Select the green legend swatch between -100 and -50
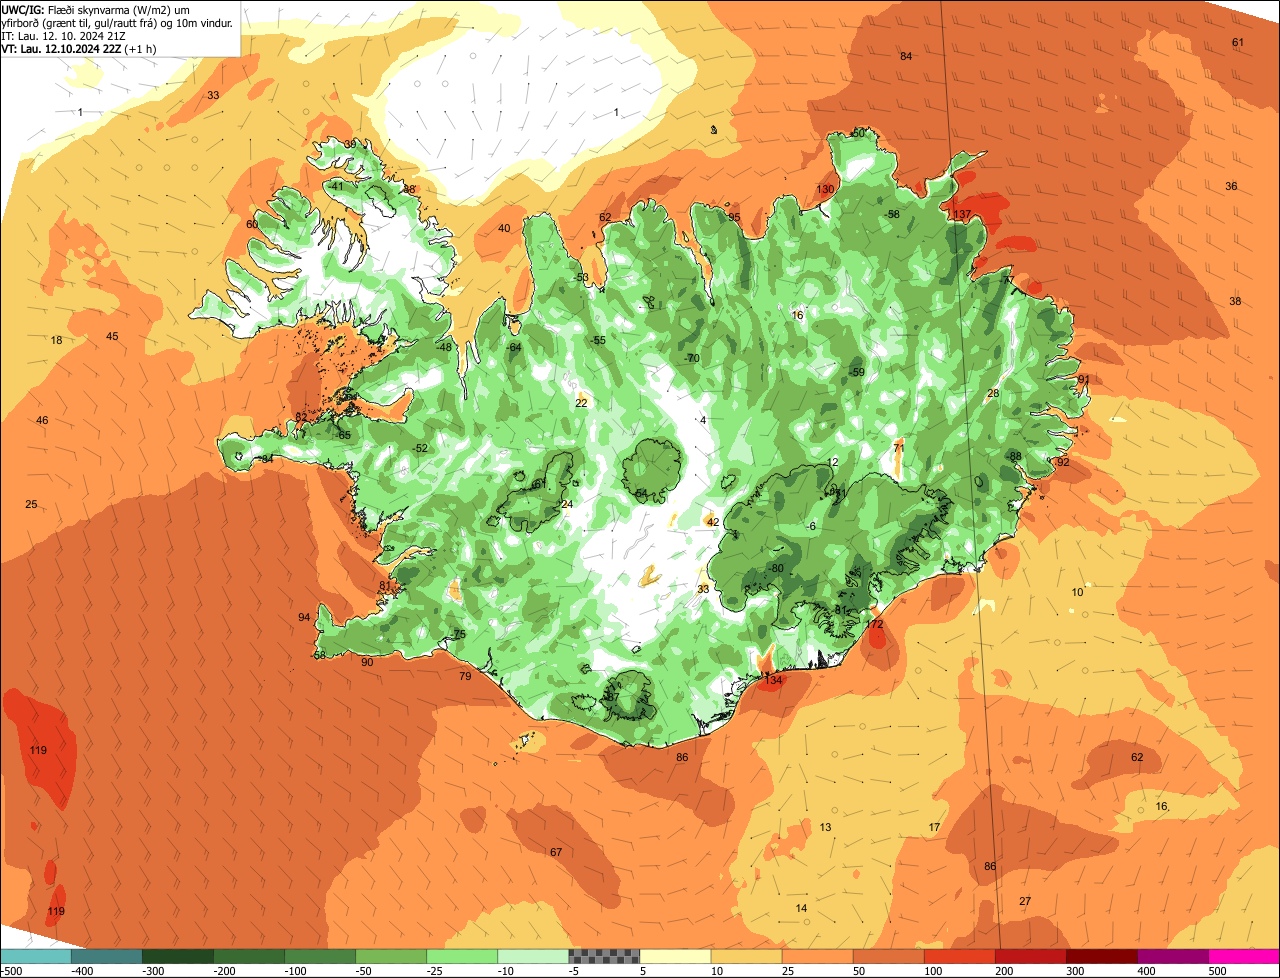The width and height of the screenshot is (1280, 978). (x=319, y=956)
